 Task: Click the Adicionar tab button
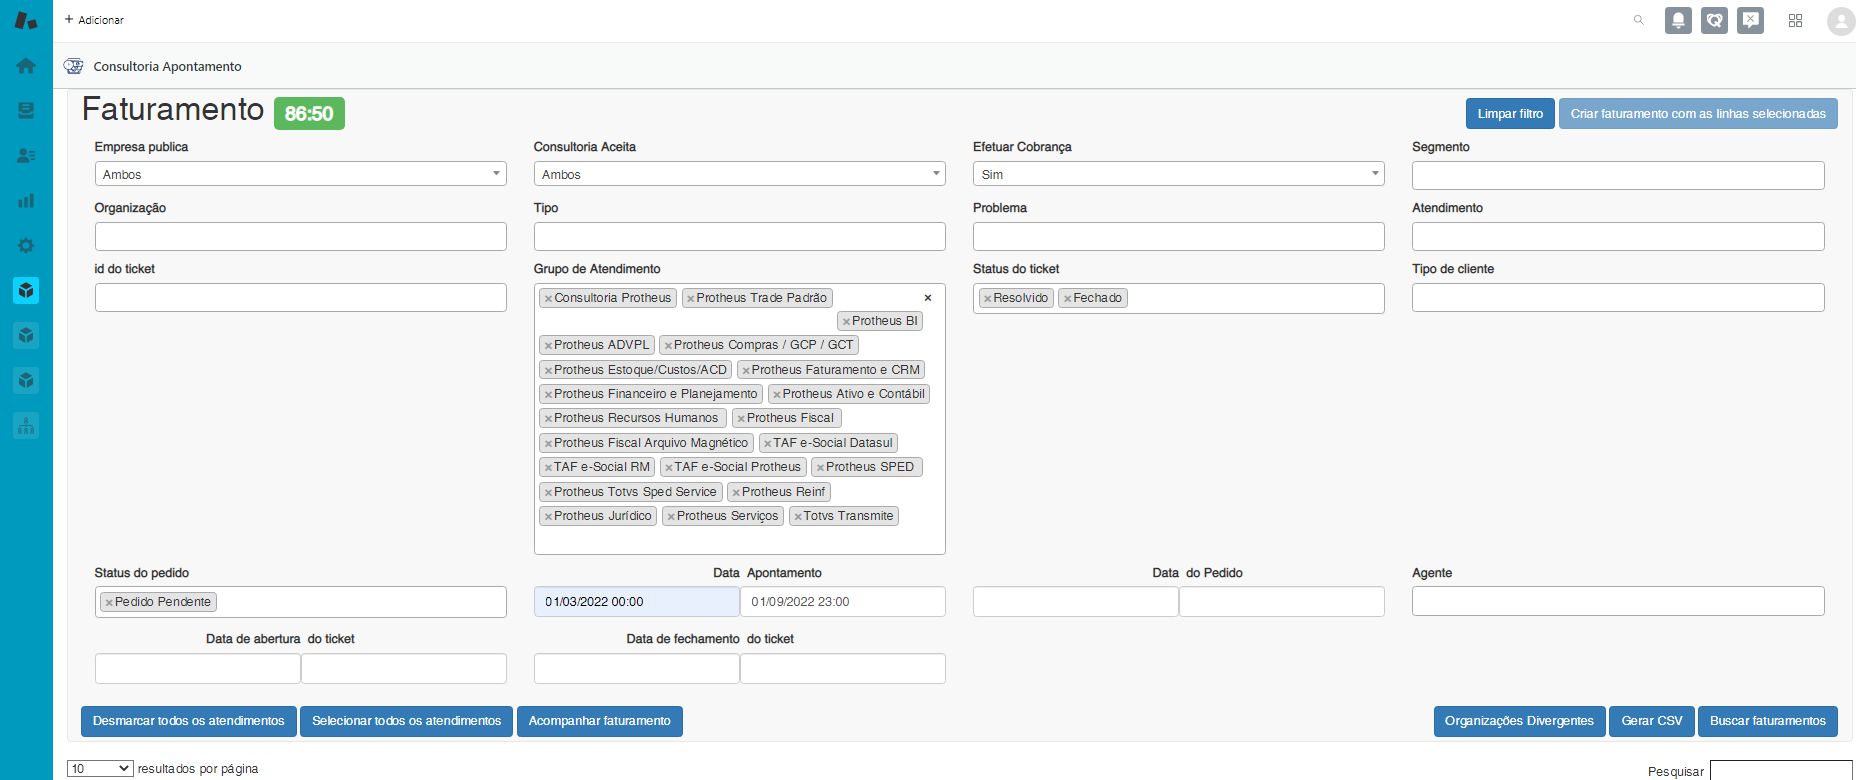[x=95, y=20]
